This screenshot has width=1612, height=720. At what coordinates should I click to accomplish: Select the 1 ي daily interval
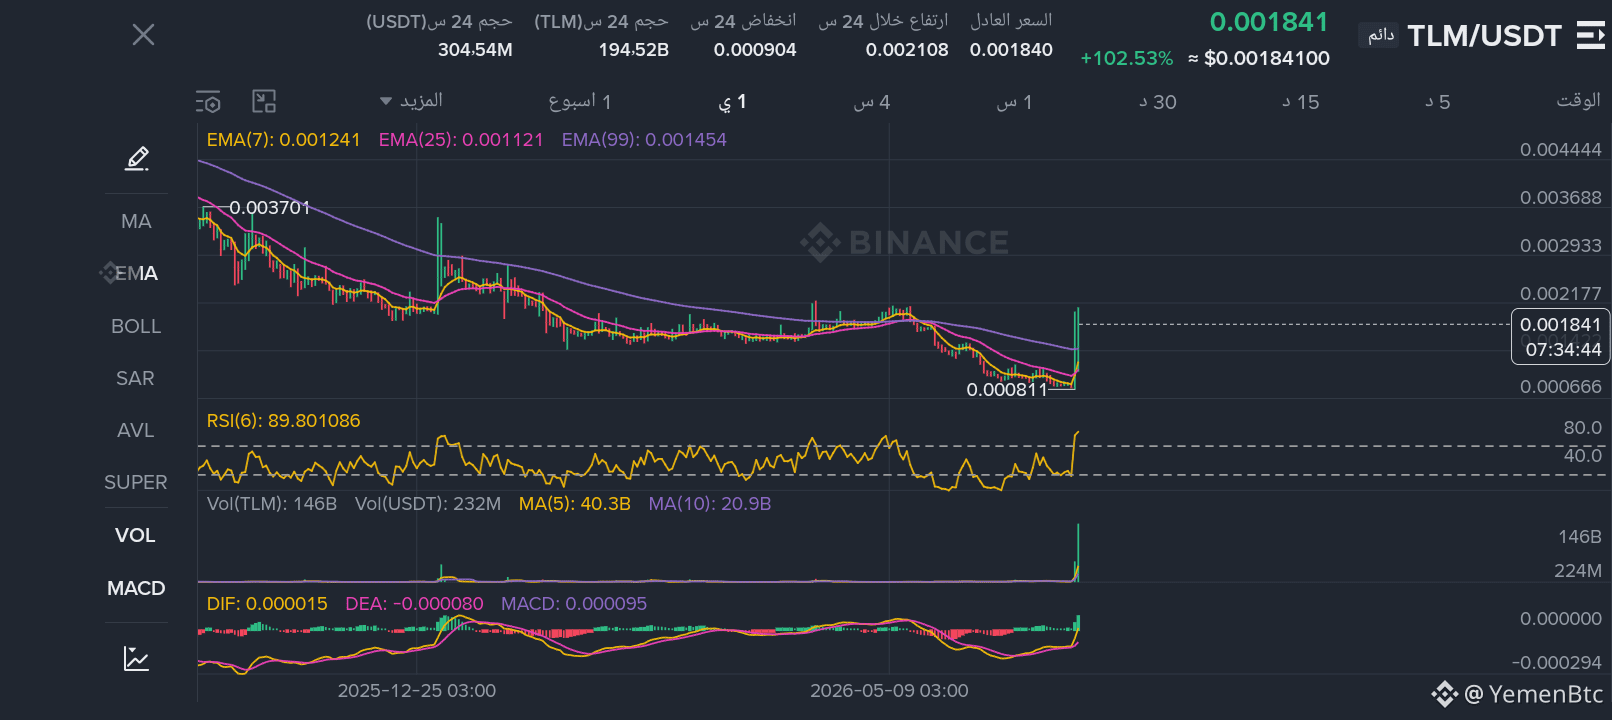(x=732, y=101)
